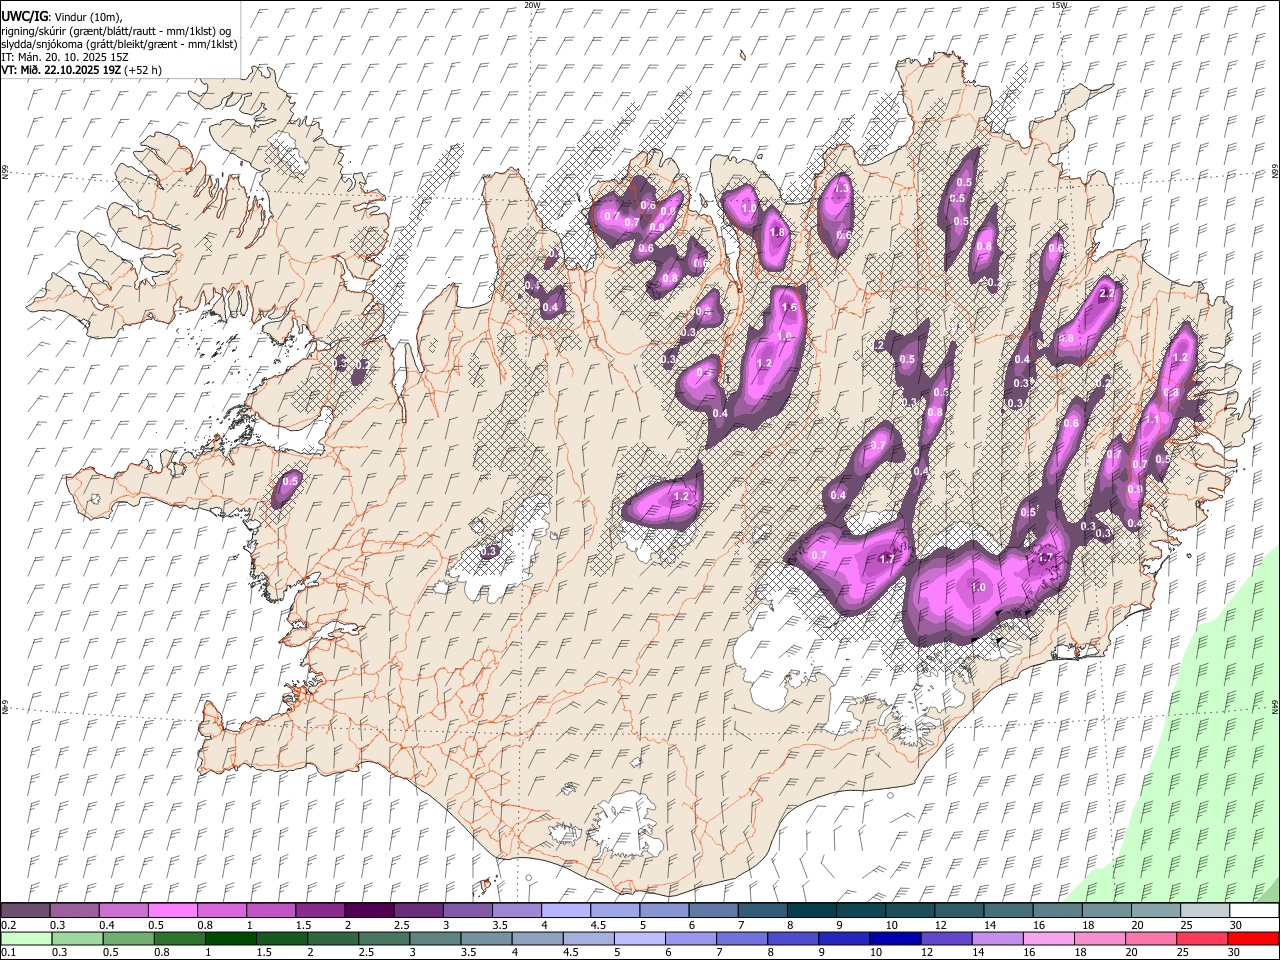Click the '1.1' snowfall value near the east coast

(x=1152, y=420)
